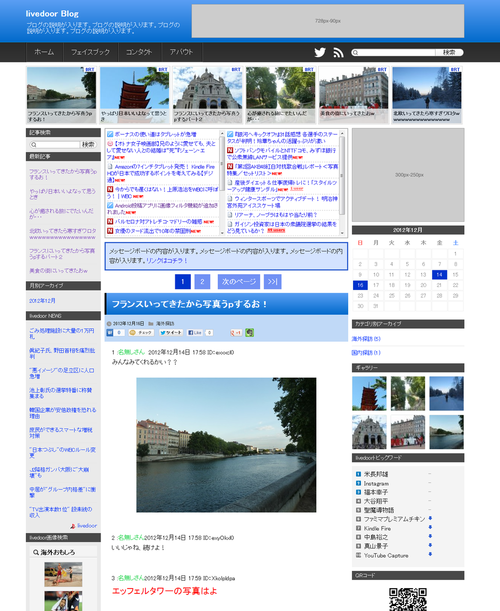Click the blue arrow beside YouTube Capture hot word
Screen dimensions: 500x611
coord(430,554)
